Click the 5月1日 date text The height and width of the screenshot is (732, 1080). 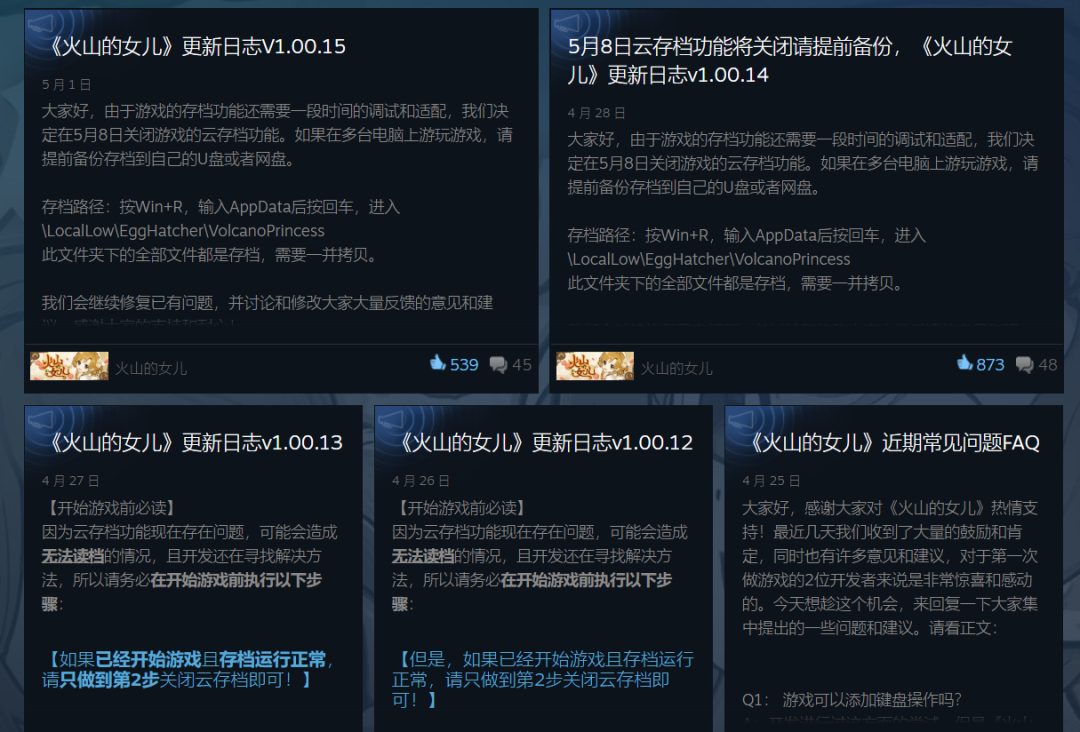[66, 85]
